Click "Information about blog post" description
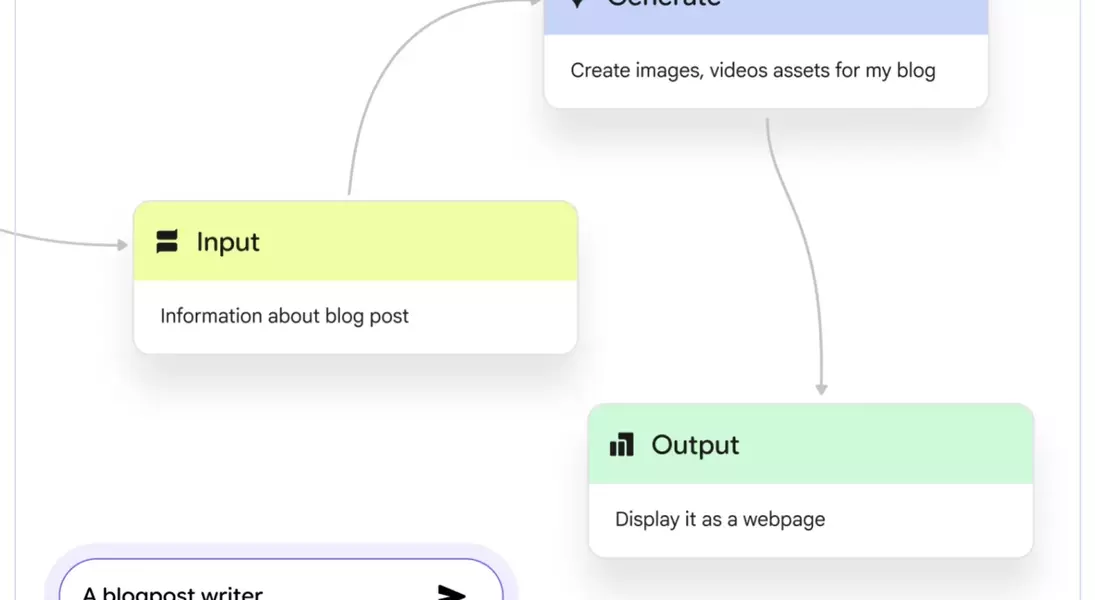Image resolution: width=1095 pixels, height=600 pixels. pyautogui.click(x=285, y=316)
